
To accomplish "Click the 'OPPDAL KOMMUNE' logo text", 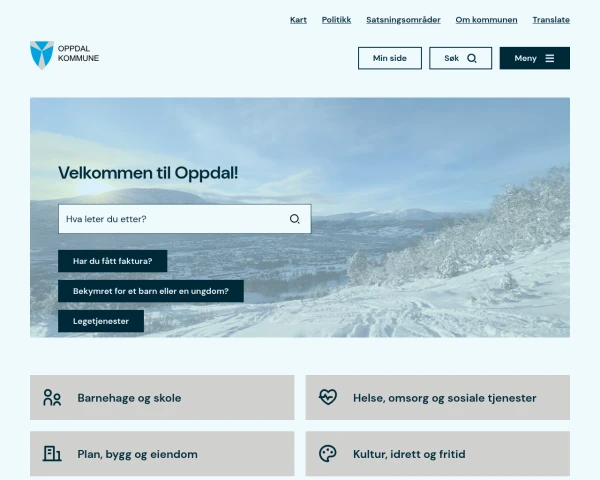I will (78, 53).
